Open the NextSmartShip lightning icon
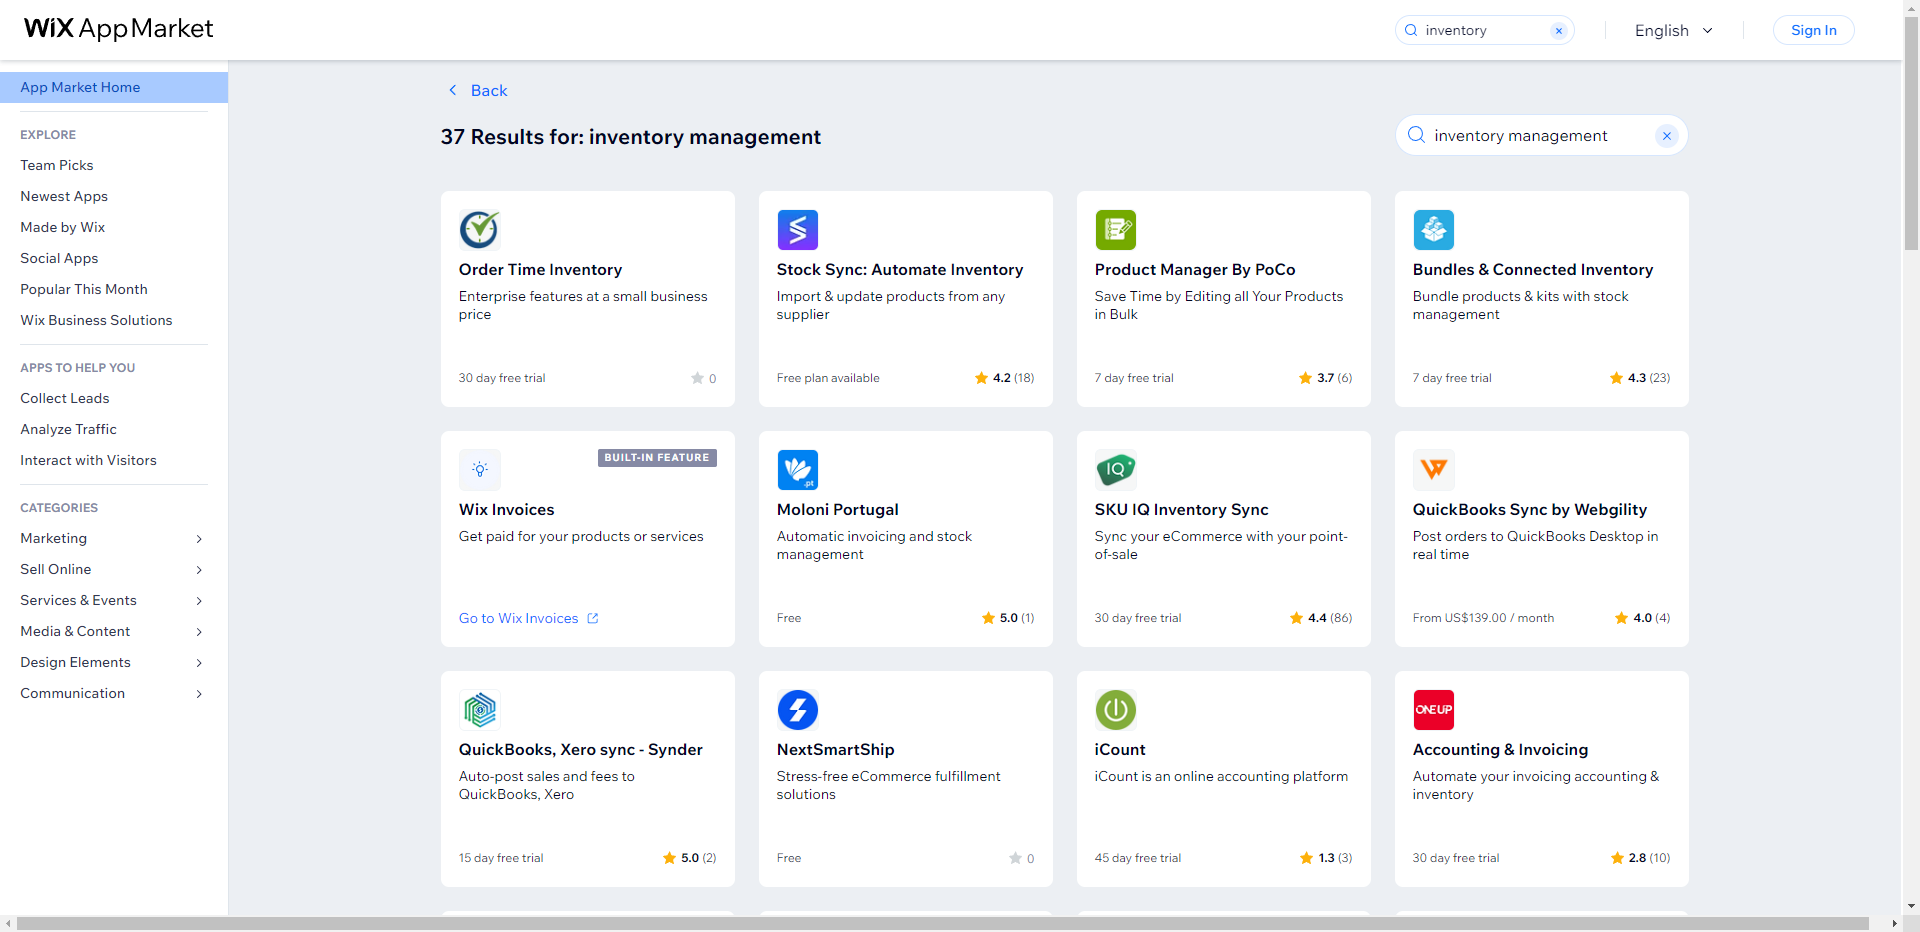This screenshot has height=932, width=1920. (x=797, y=710)
